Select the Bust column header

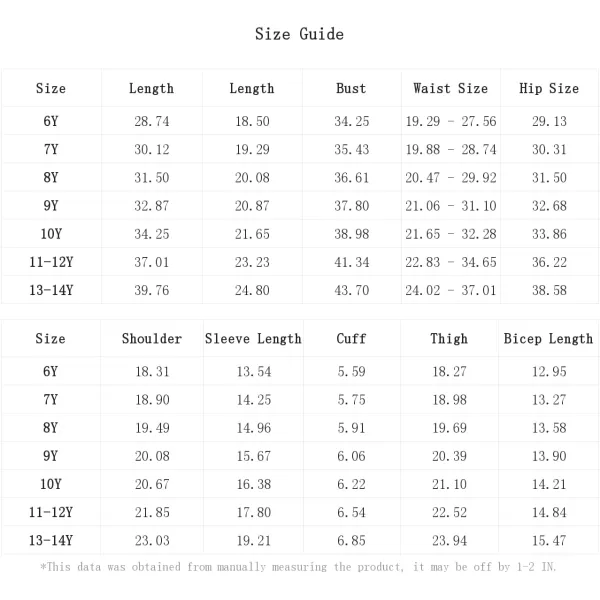[351, 88]
